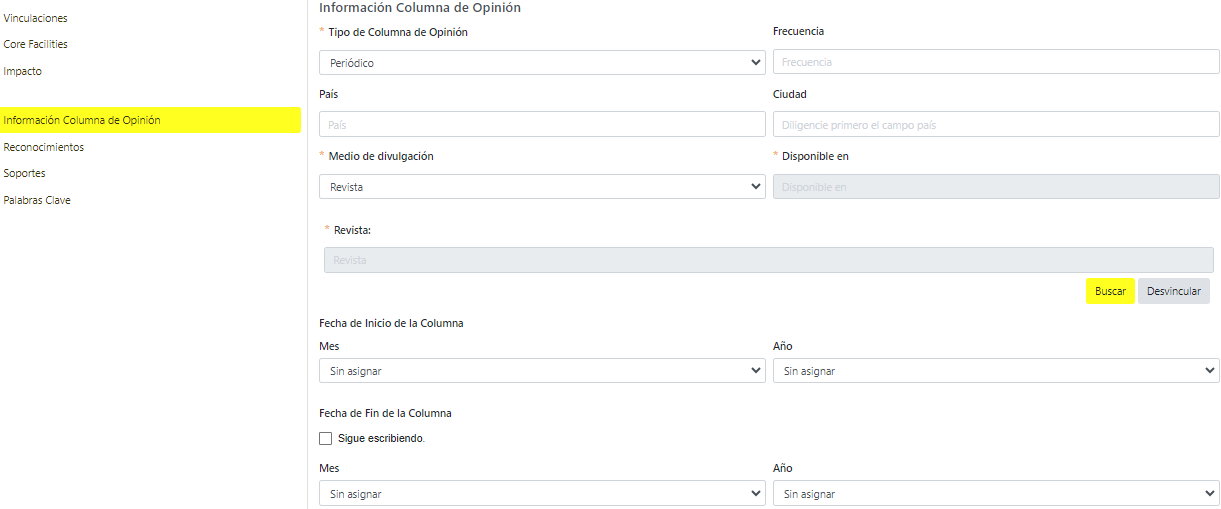The image size is (1221, 509).
Task: Click the 'Revista:' field label
Action: pyautogui.click(x=352, y=230)
